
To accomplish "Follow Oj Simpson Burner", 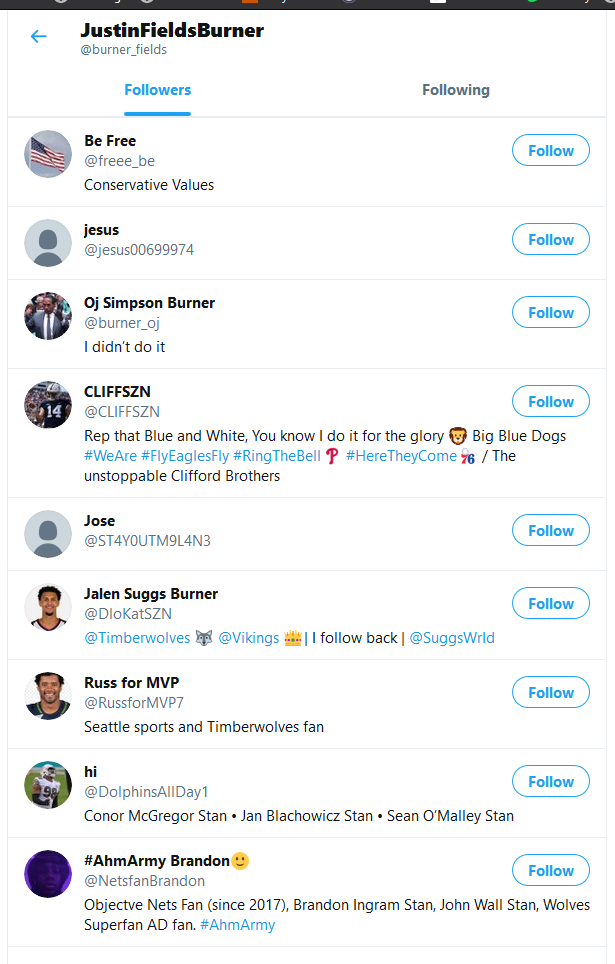I will pyautogui.click(x=551, y=313).
